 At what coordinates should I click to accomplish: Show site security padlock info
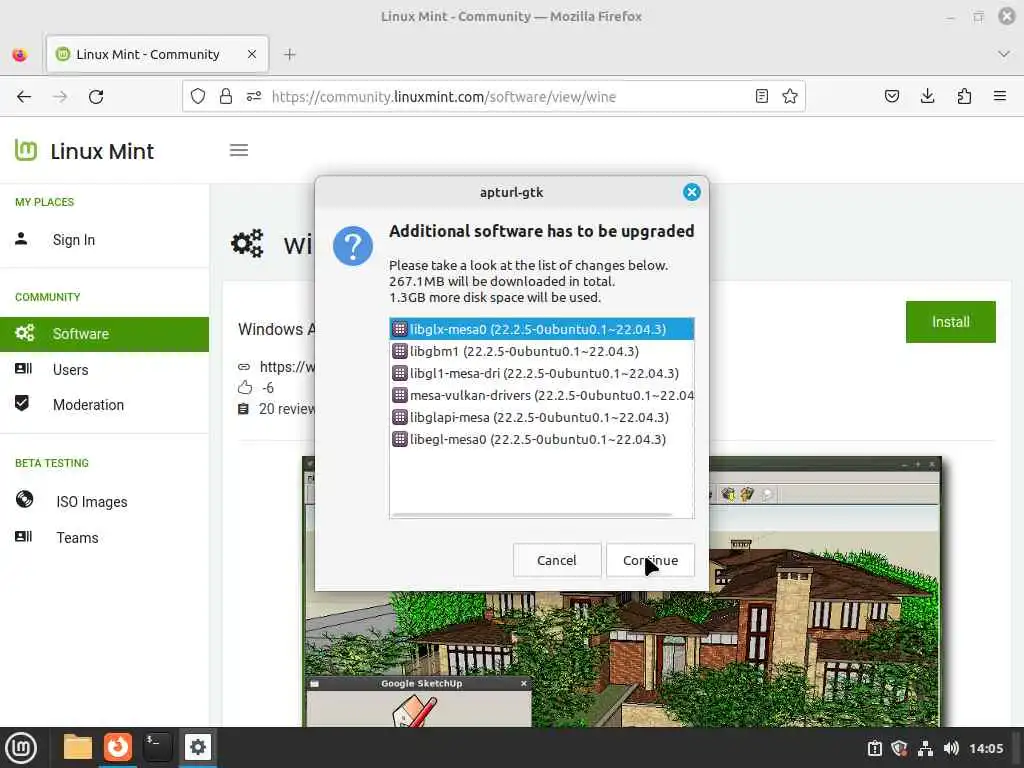pos(226,97)
